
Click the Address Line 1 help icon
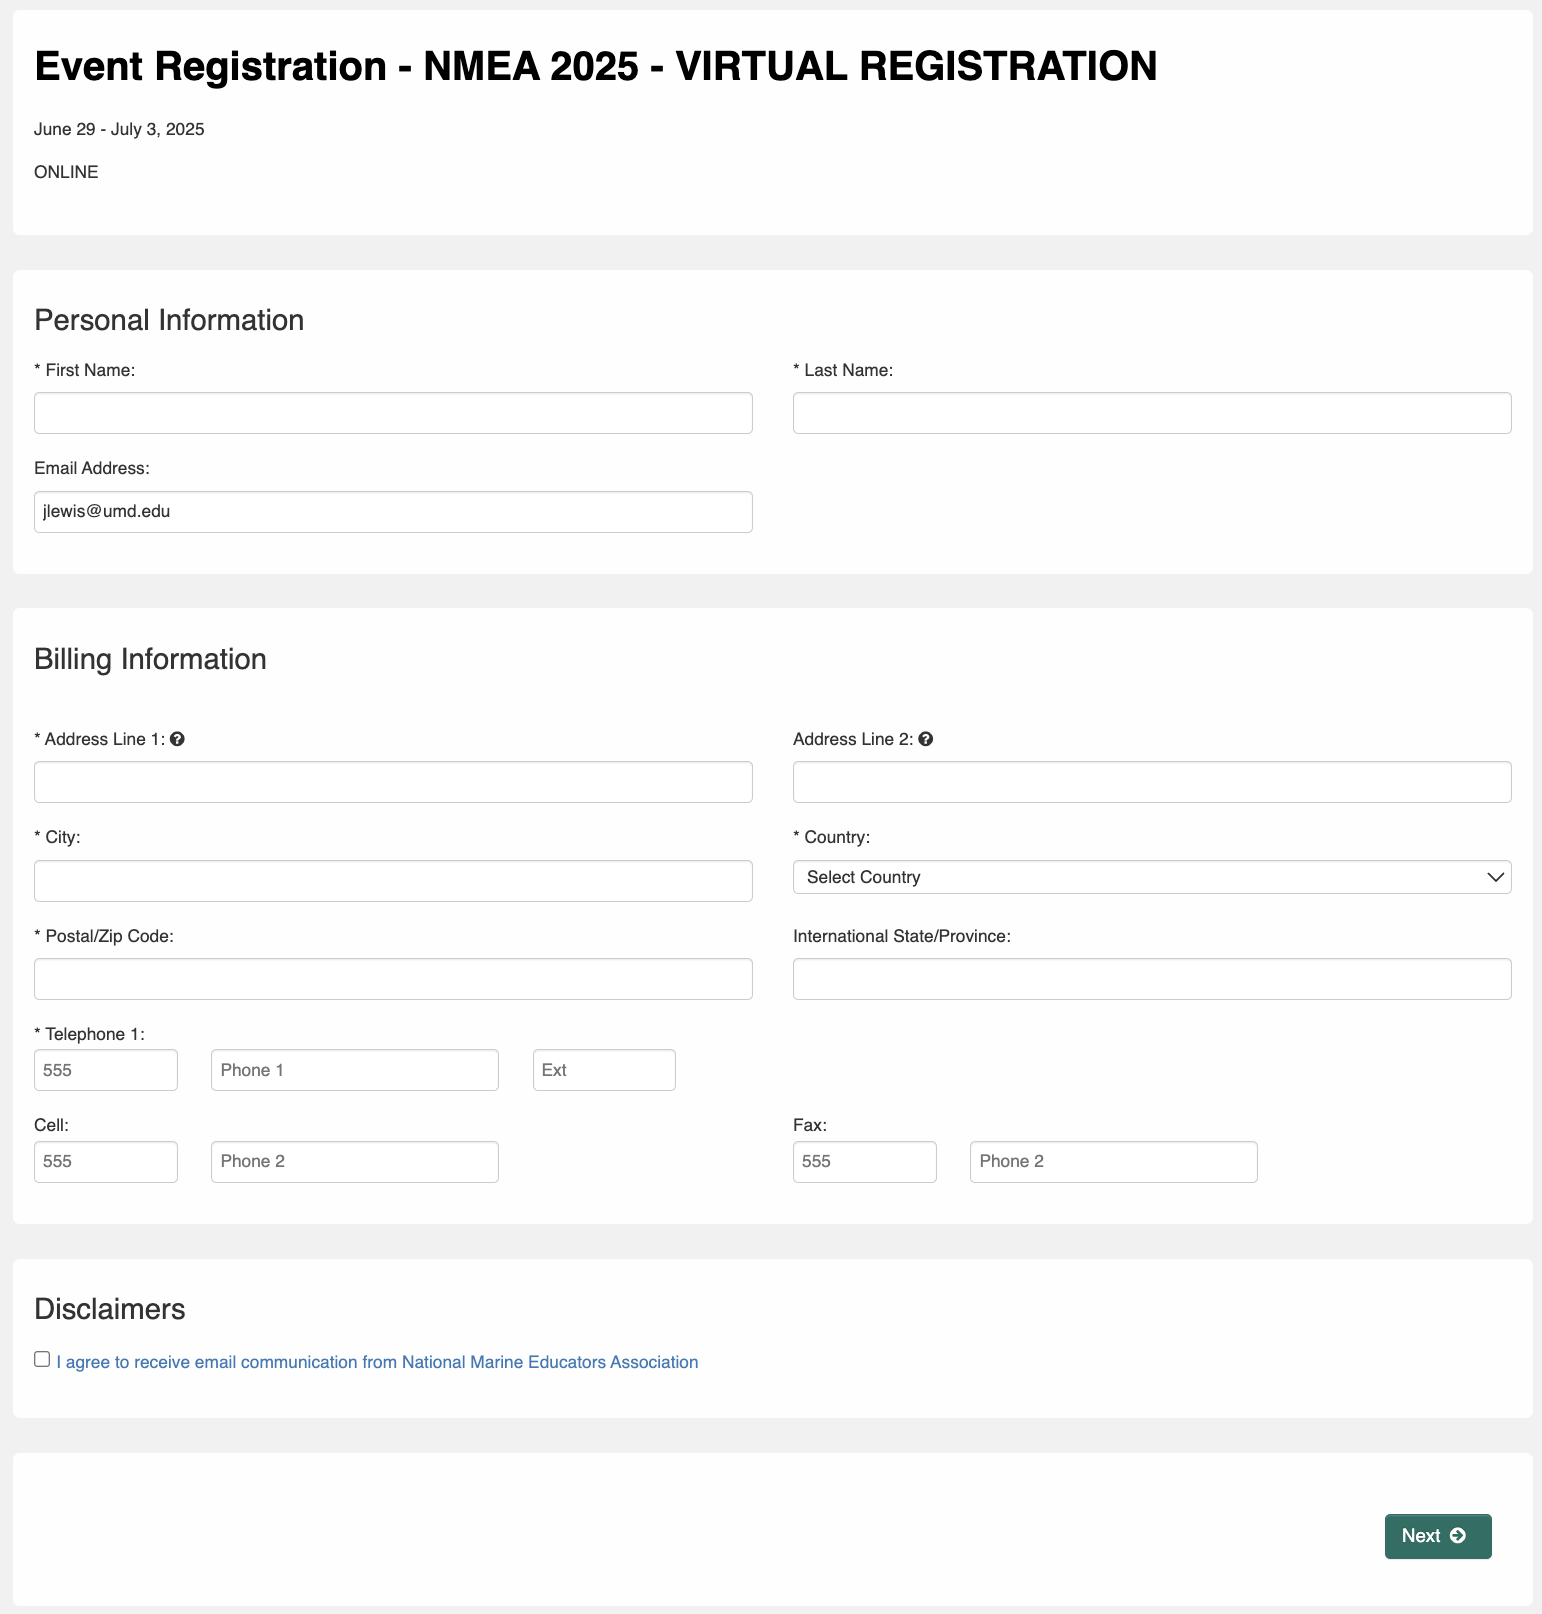pos(177,739)
